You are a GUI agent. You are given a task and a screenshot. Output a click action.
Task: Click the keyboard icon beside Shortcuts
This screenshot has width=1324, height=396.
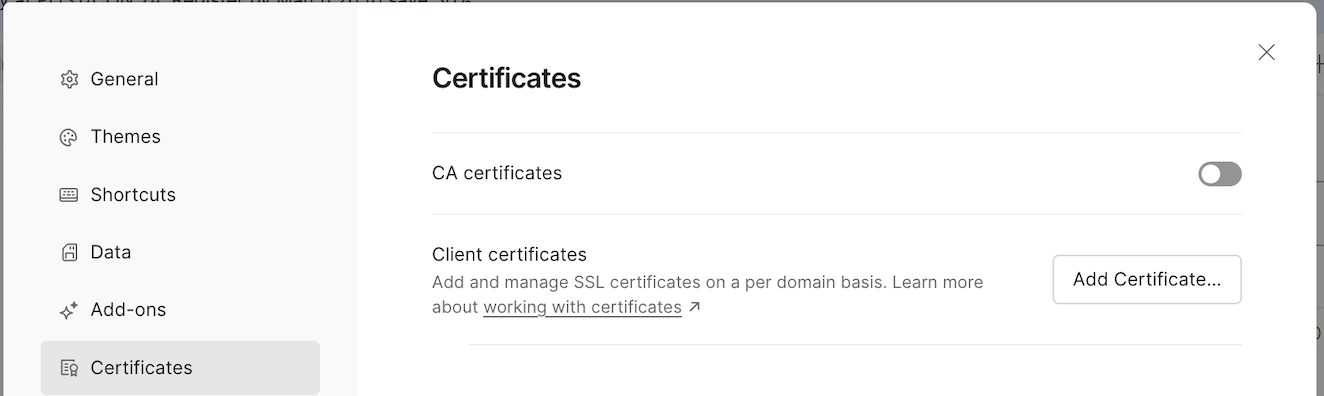coord(69,195)
